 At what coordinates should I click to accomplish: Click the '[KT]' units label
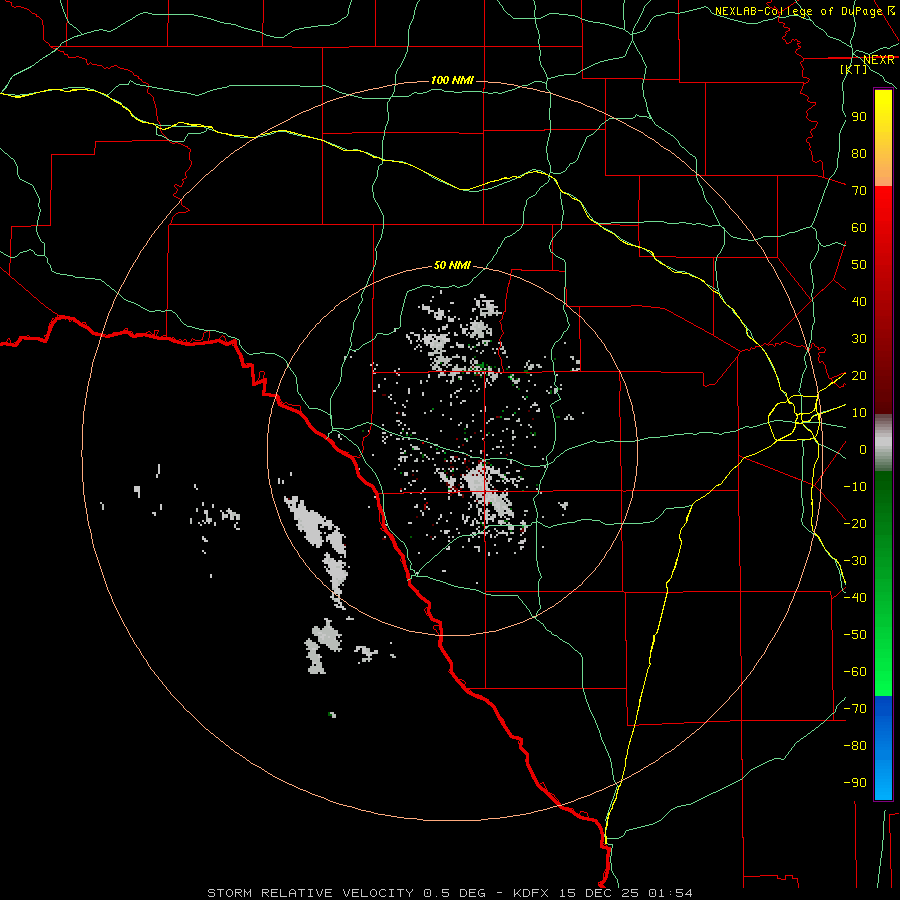[x=854, y=69]
